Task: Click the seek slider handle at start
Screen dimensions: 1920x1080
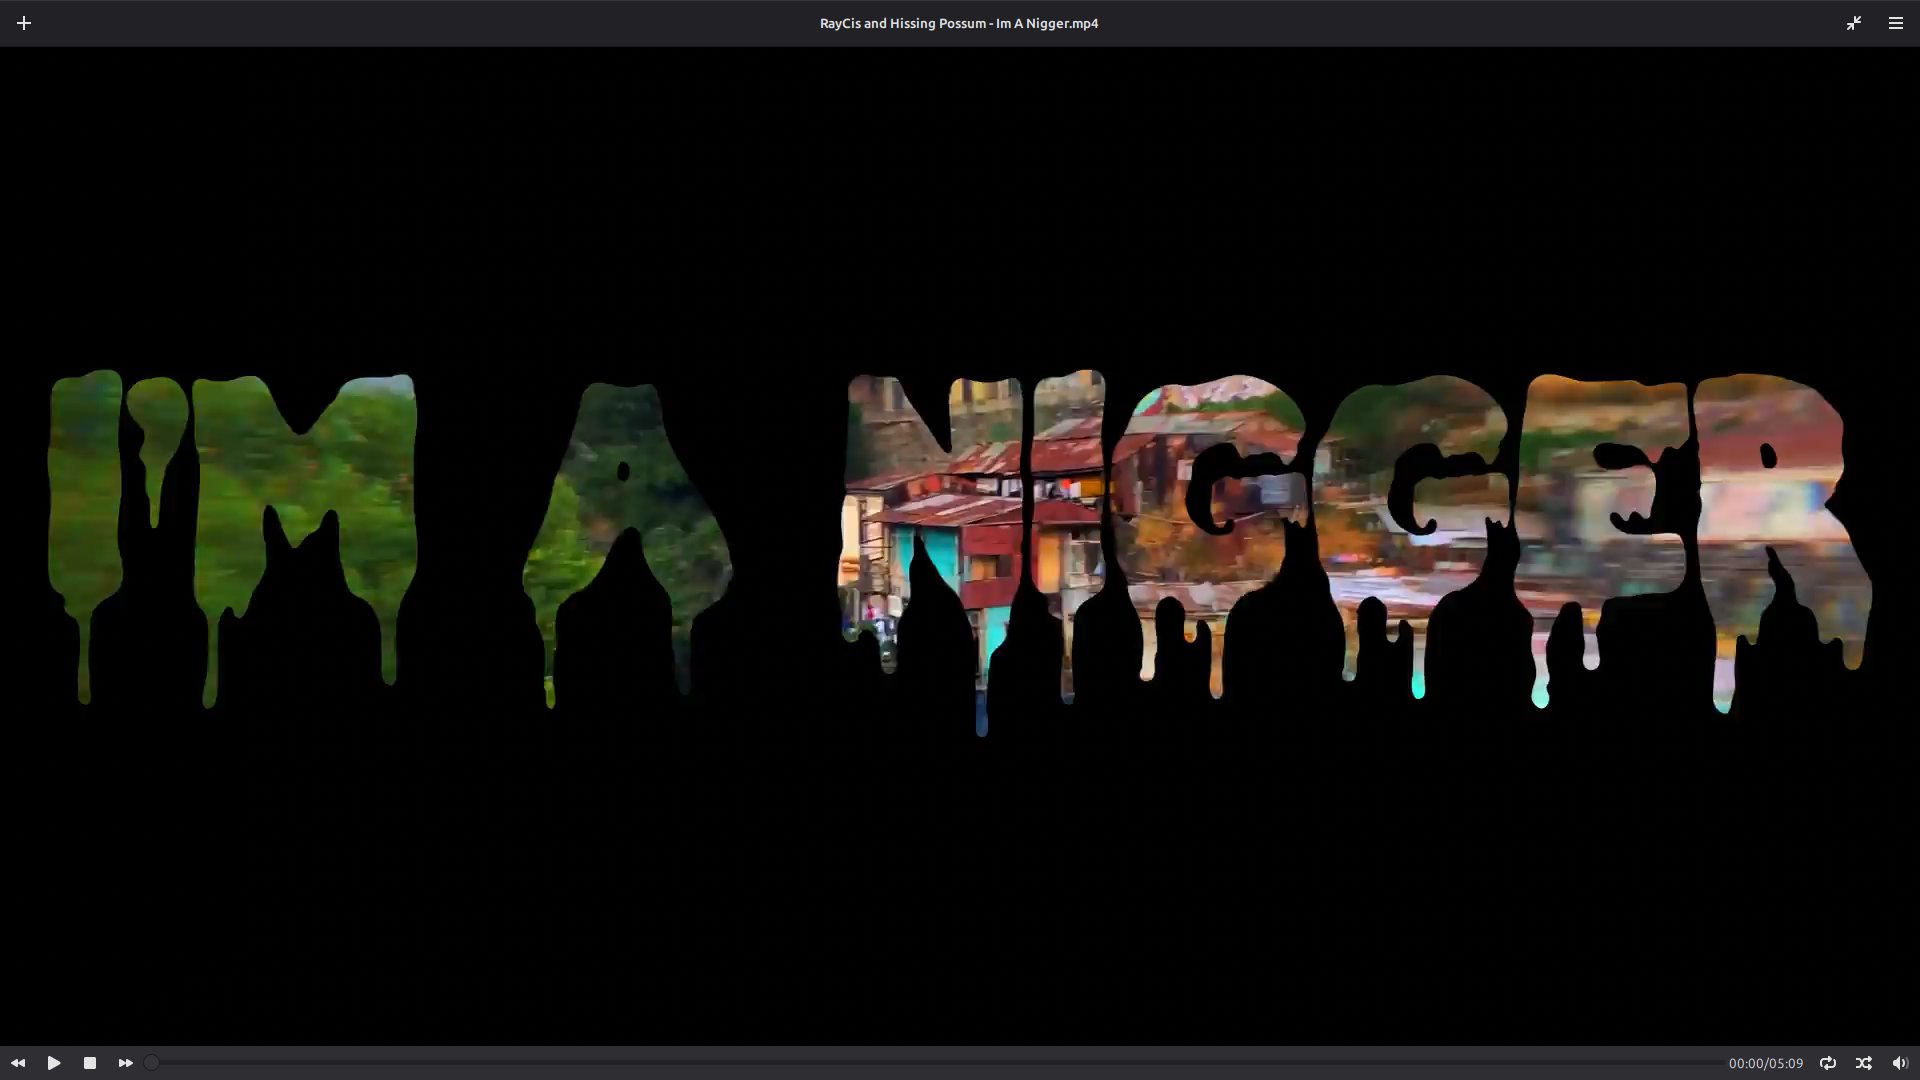Action: [x=151, y=1063]
